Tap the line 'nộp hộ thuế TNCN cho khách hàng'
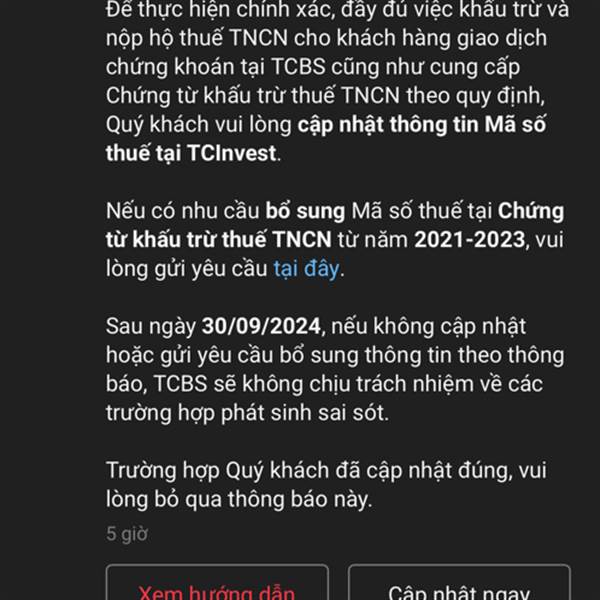Viewport: 600px width, 600px height. pyautogui.click(x=326, y=39)
